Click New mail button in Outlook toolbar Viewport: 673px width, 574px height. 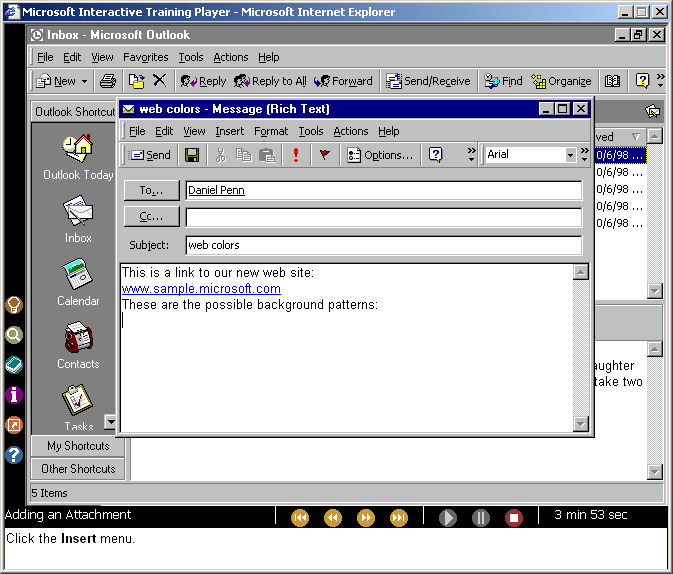56,81
